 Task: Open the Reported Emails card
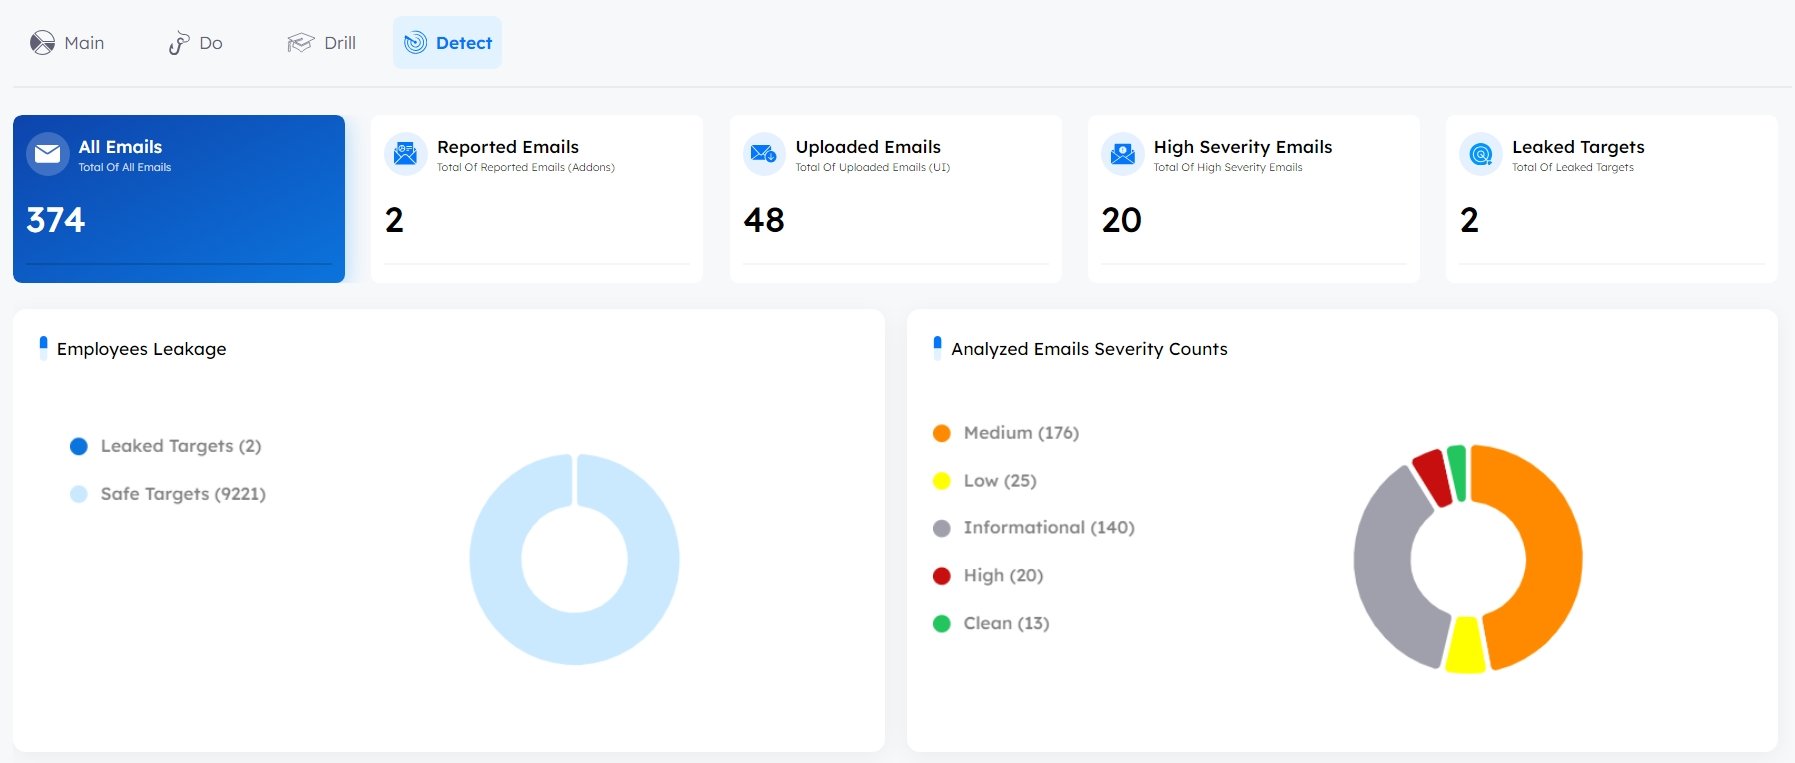(537, 199)
